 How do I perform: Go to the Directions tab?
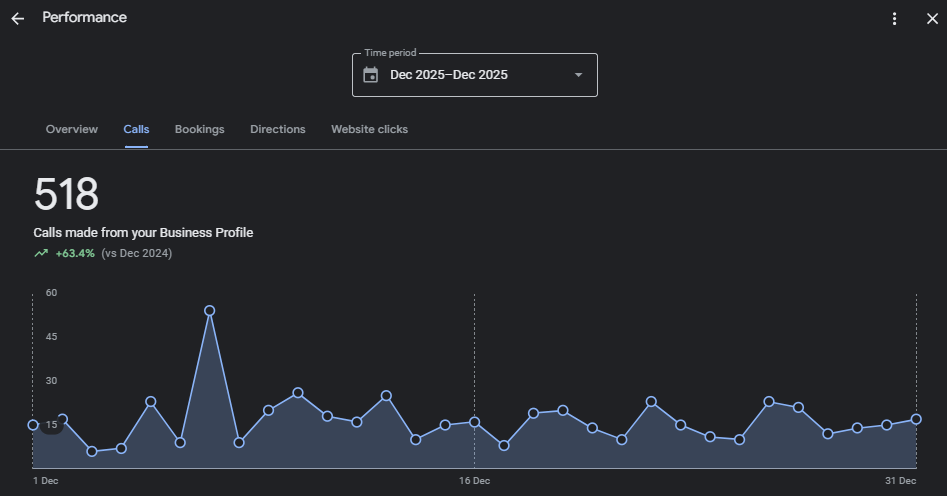pyautogui.click(x=278, y=129)
